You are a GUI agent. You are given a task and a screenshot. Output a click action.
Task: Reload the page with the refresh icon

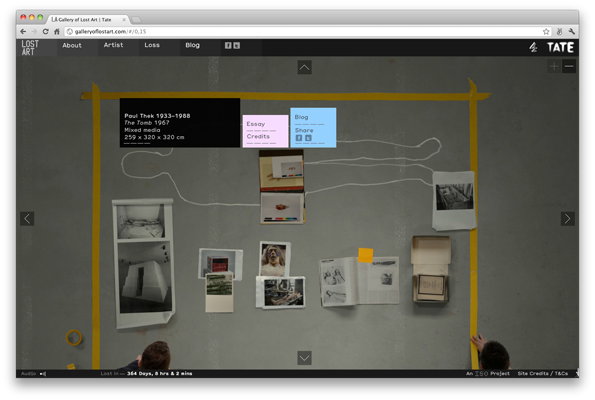click(x=46, y=31)
